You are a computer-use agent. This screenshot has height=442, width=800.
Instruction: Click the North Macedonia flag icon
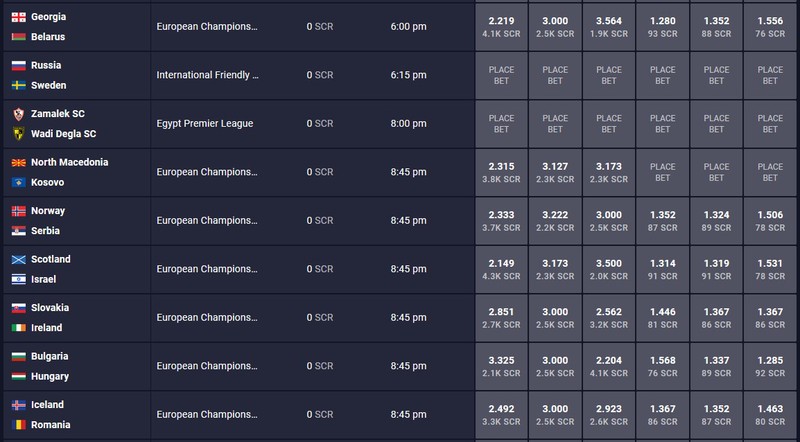pos(19,162)
